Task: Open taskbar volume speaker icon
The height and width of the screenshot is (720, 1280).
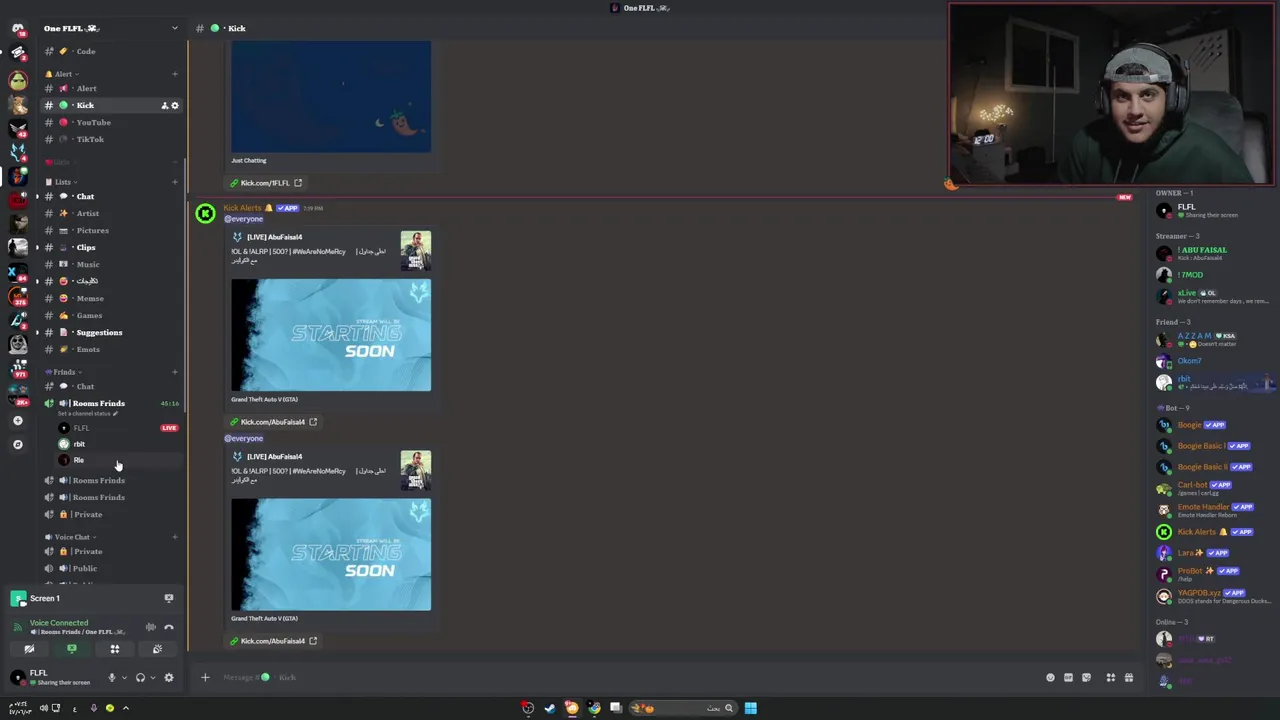Action: [x=43, y=708]
